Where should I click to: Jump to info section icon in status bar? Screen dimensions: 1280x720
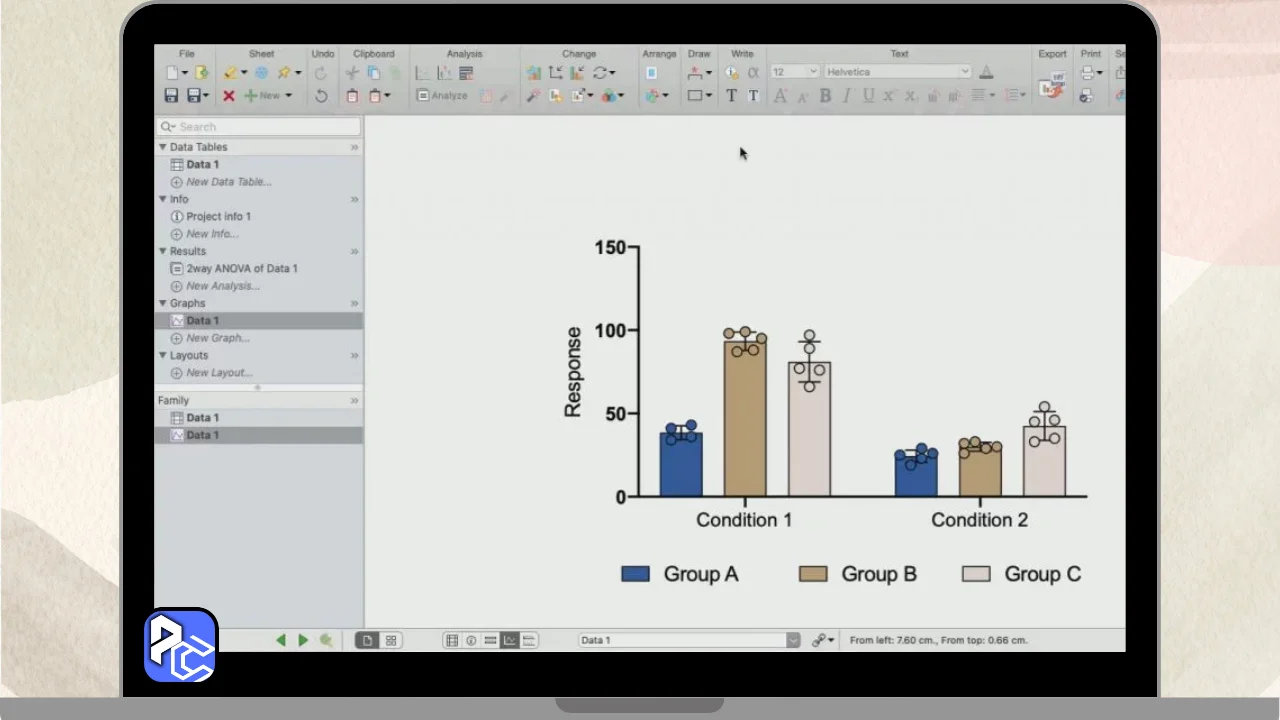pyautogui.click(x=471, y=640)
